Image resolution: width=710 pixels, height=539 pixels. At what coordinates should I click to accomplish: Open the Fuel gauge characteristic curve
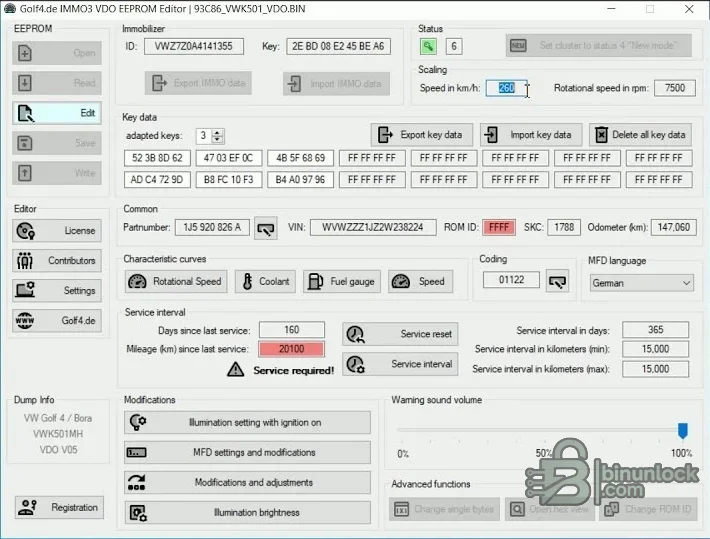point(342,281)
